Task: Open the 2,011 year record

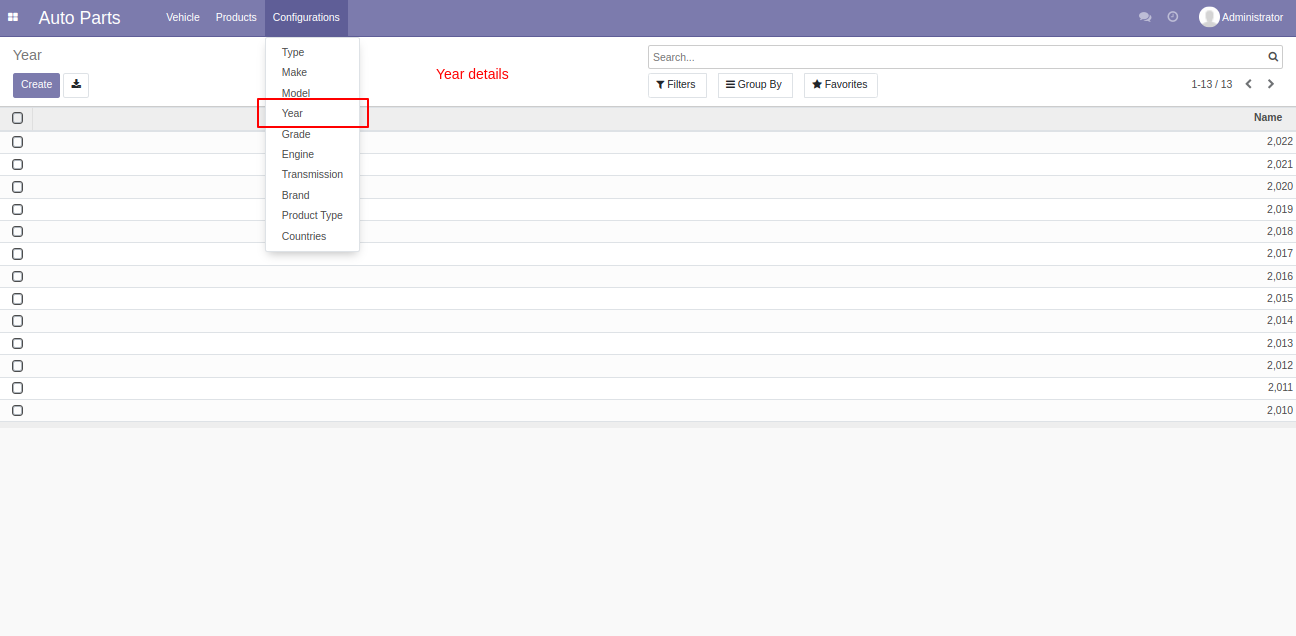Action: [648, 388]
